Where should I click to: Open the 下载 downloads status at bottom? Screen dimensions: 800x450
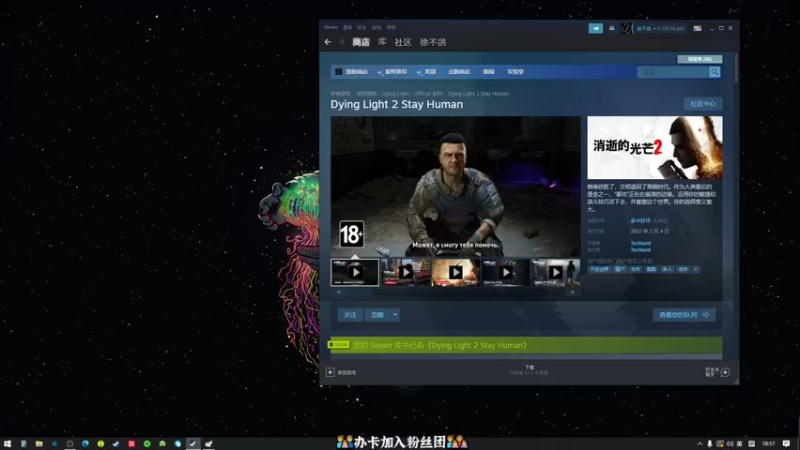click(529, 370)
